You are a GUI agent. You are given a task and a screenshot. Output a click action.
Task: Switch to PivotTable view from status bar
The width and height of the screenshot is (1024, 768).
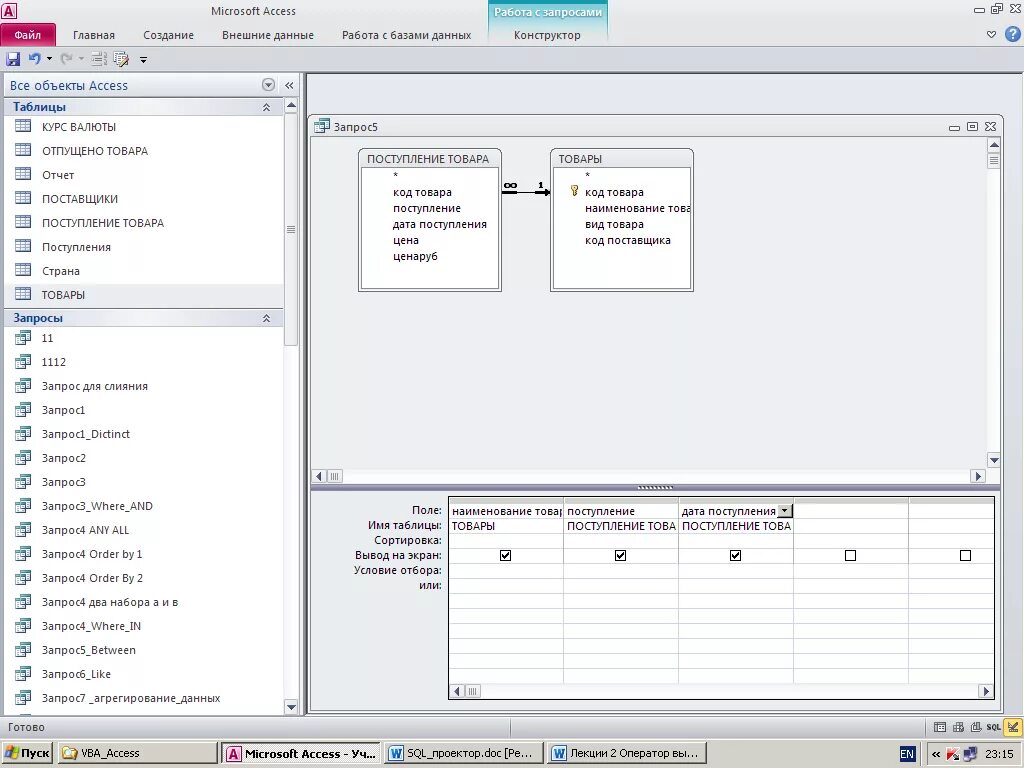coord(958,726)
